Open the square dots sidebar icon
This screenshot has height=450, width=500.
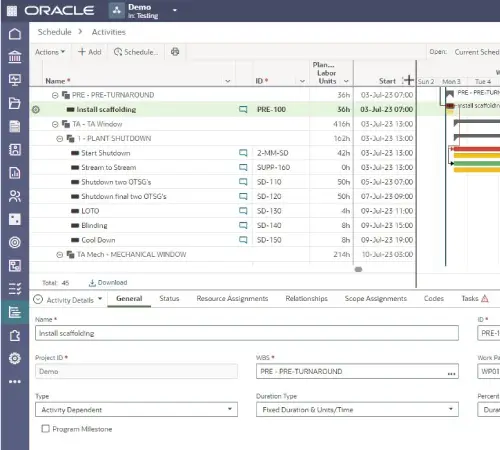[15, 219]
